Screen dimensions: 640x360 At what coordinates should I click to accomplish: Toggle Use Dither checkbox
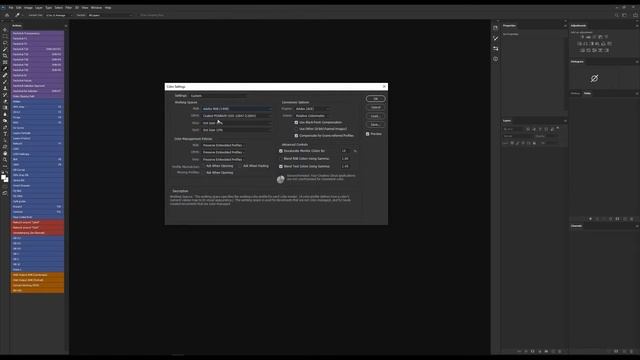pyautogui.click(x=296, y=129)
